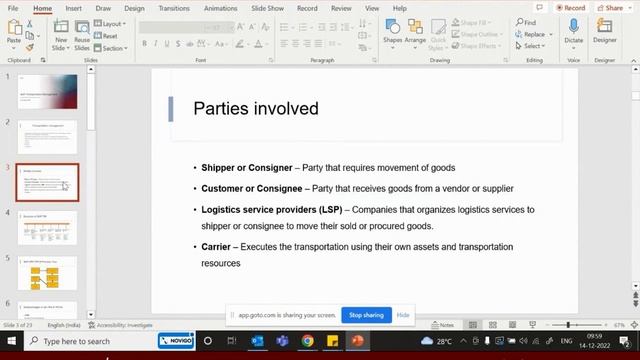Select slide 5 thumbnail
The height and width of the screenshot is (360, 640).
47,273
